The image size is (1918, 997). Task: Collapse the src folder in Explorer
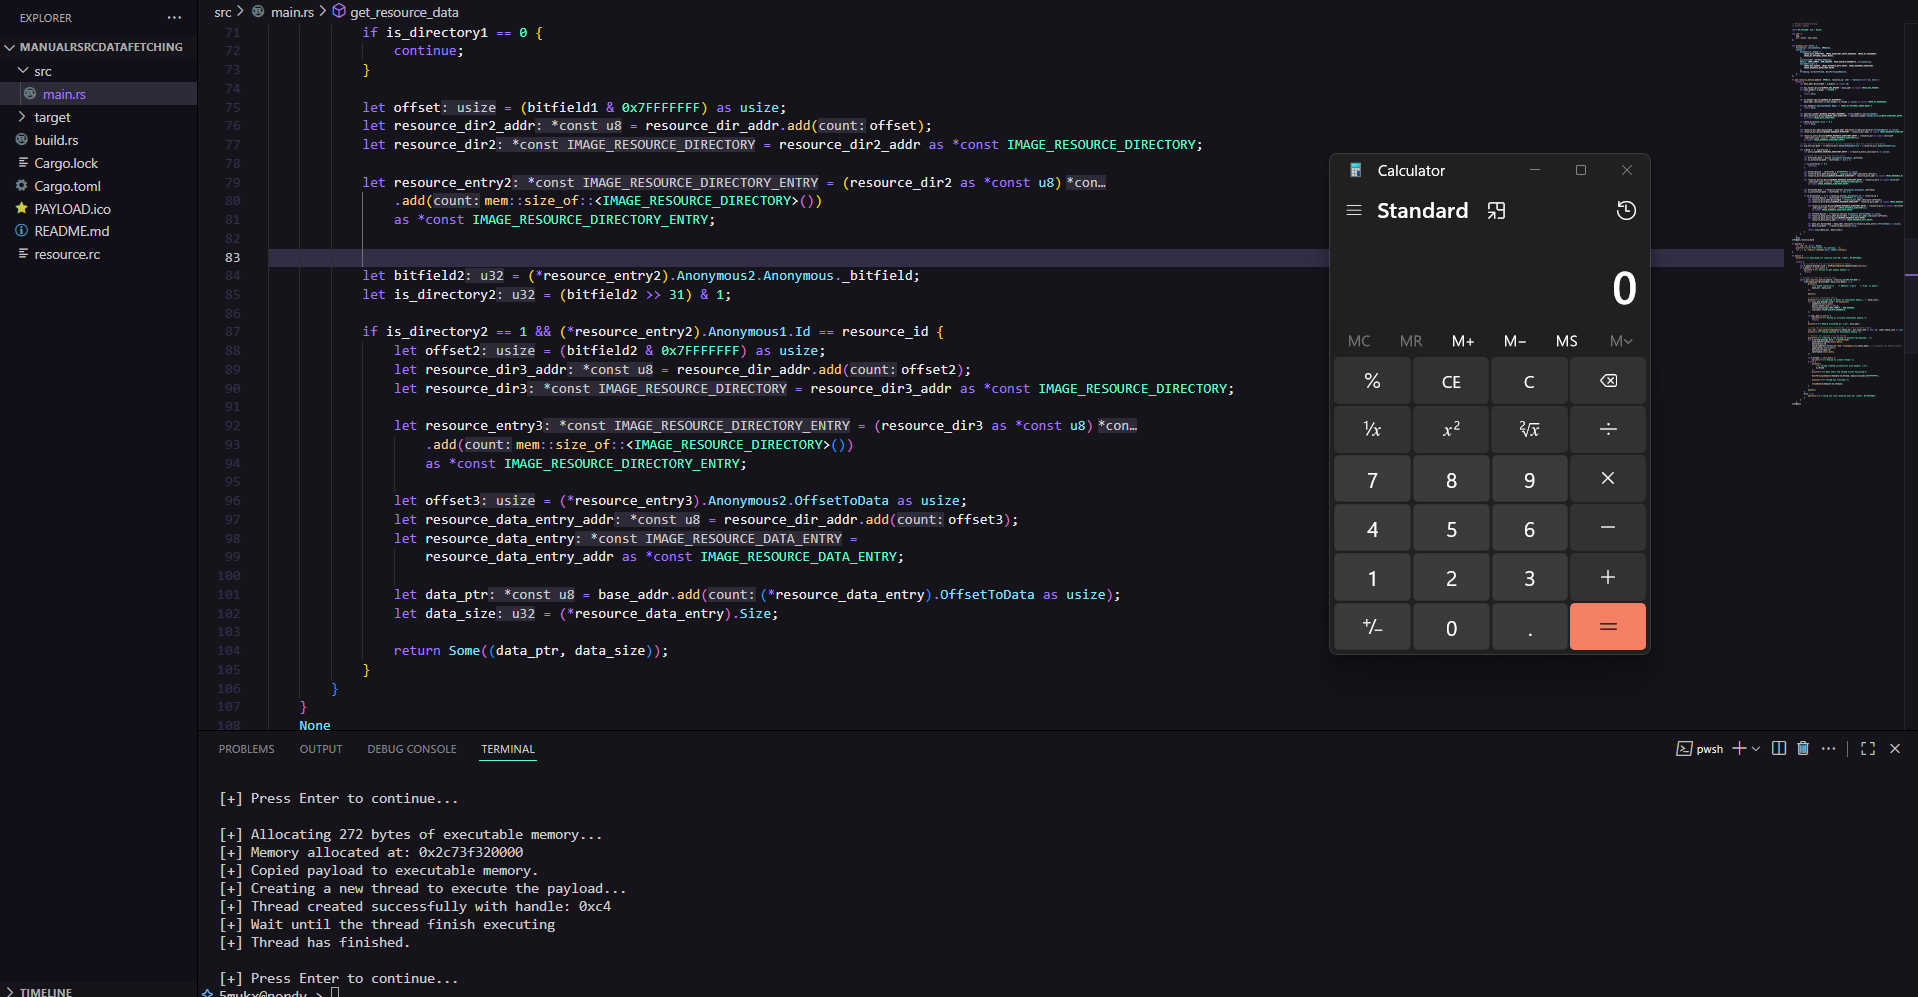(98, 71)
